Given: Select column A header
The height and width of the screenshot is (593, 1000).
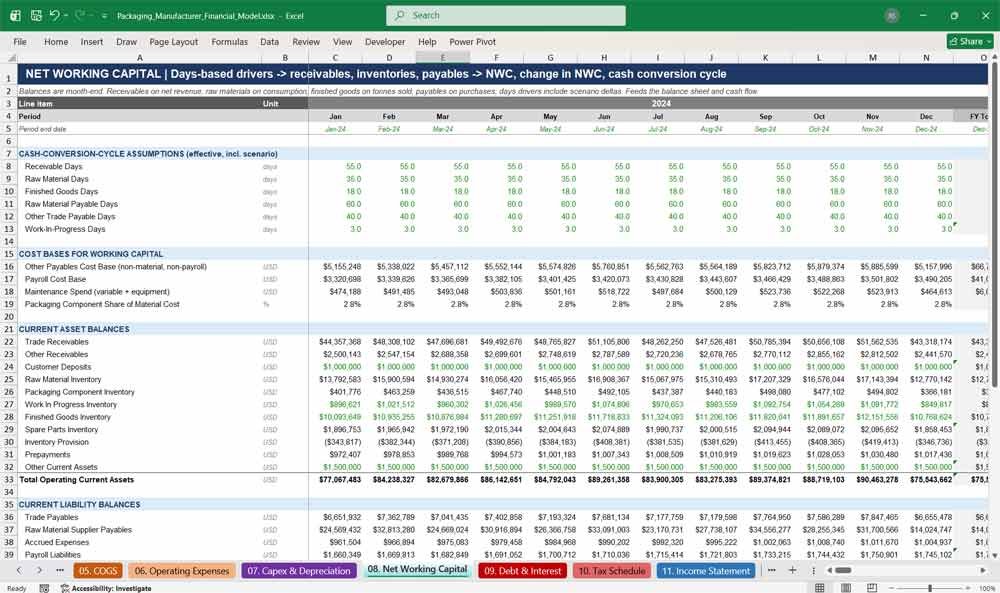Looking at the screenshot, I should [140, 58].
